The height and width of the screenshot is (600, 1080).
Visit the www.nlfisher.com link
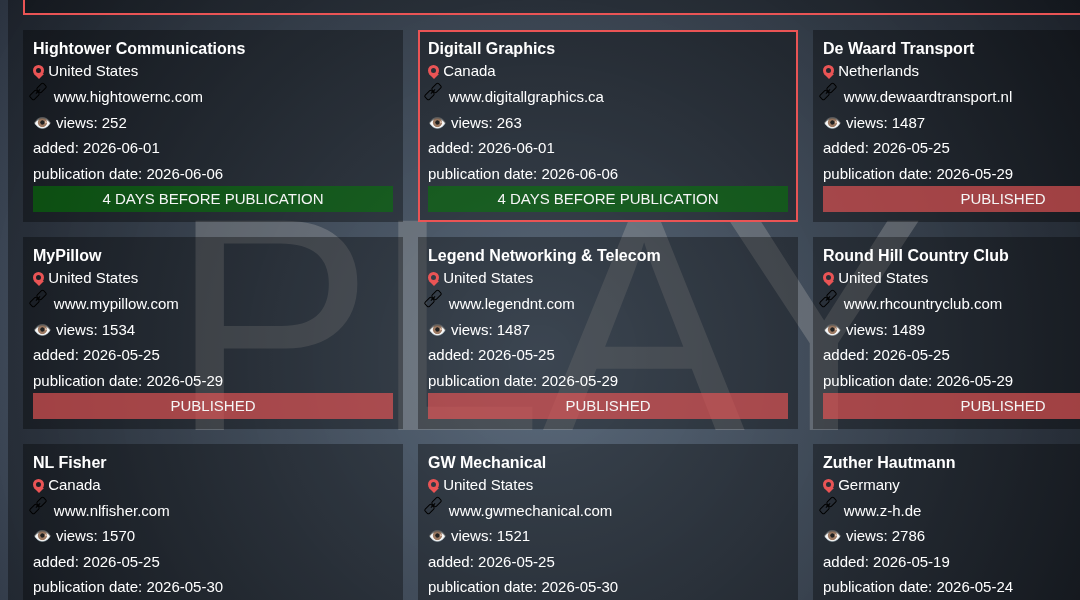[112, 511]
